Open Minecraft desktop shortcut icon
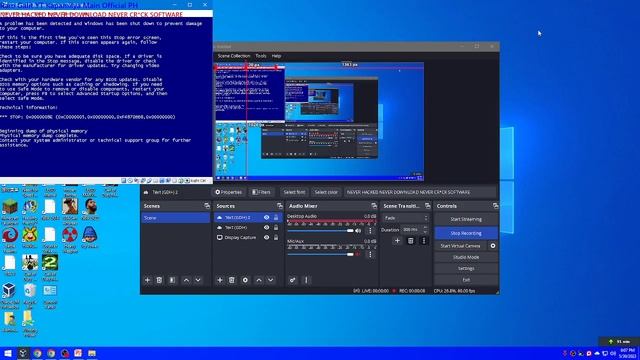 [10, 211]
